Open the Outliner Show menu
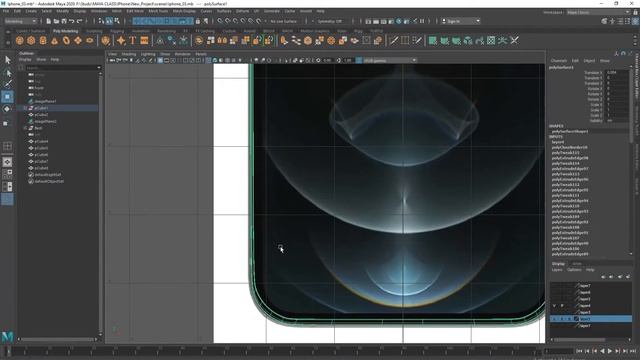 41,60
